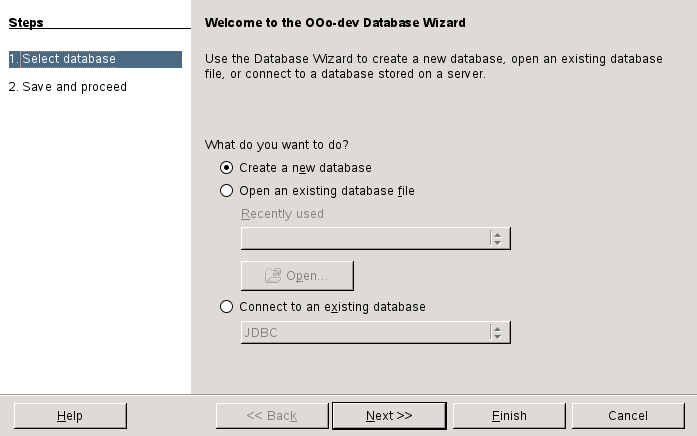The image size is (697, 436).
Task: Click the "Steps" heading in the sidebar
Action: 26,22
